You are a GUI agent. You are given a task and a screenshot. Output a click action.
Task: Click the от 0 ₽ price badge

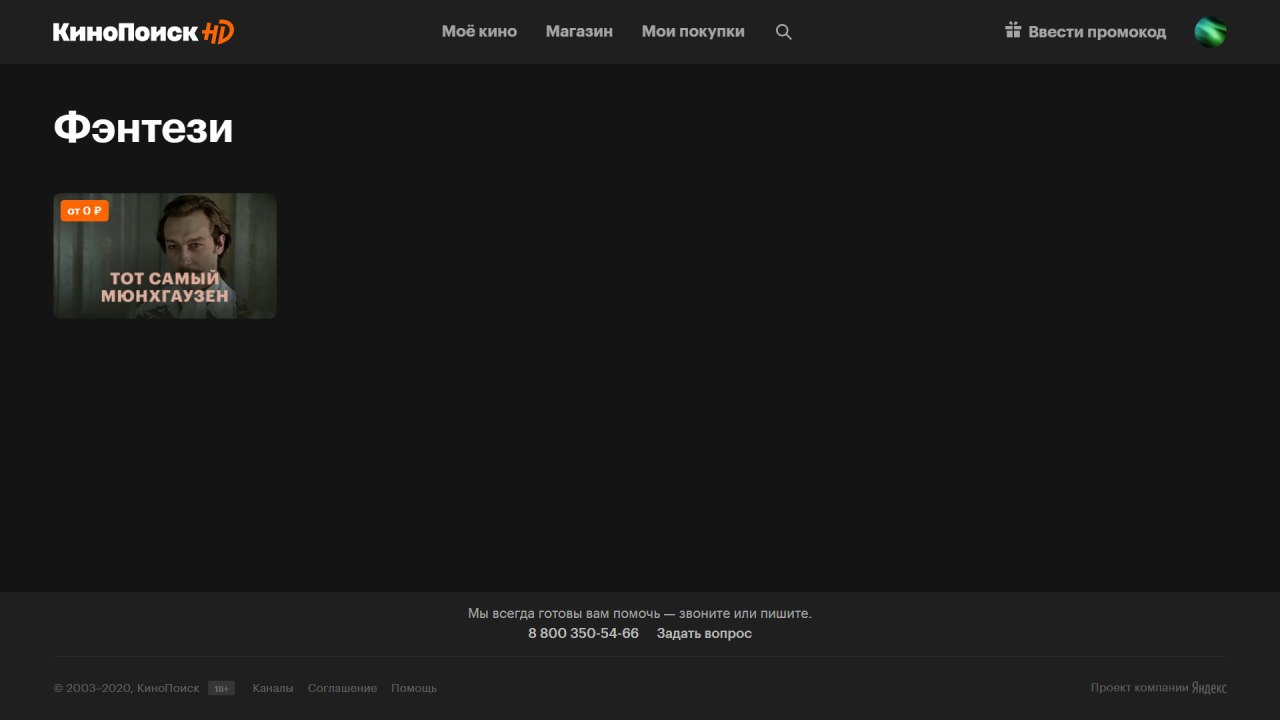pyautogui.click(x=84, y=211)
